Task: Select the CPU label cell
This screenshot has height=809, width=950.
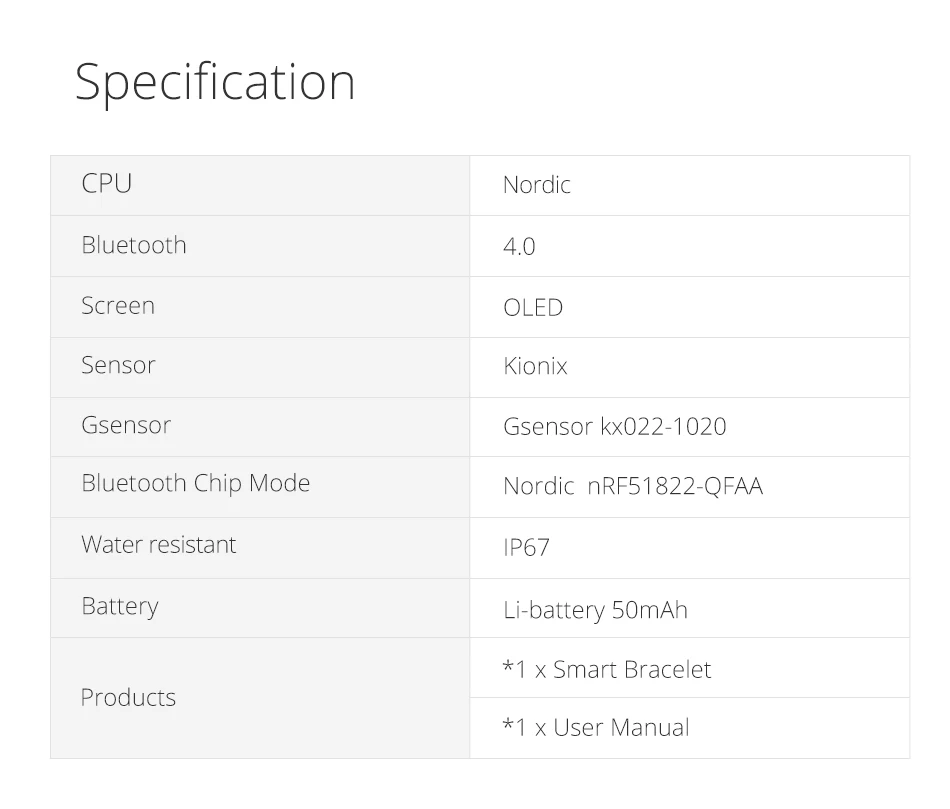Action: [107, 184]
